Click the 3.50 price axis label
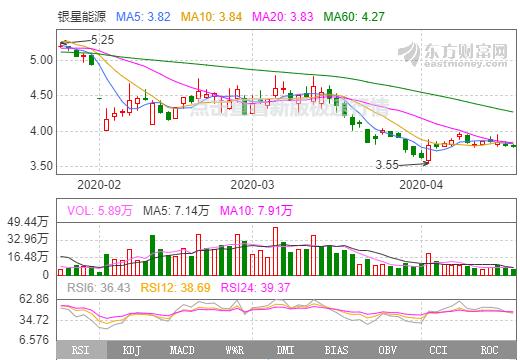520x360 pixels. click(x=42, y=166)
